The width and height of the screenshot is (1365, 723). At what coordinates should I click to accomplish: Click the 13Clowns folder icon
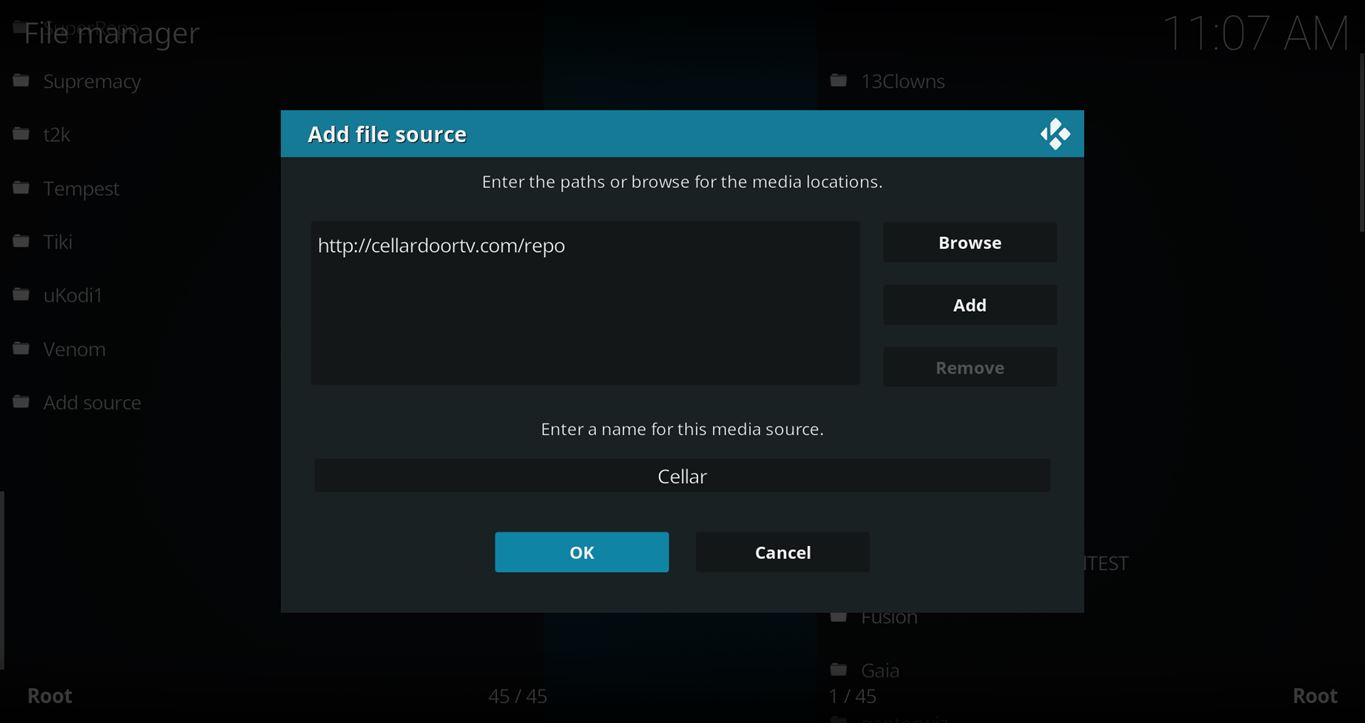pos(839,81)
